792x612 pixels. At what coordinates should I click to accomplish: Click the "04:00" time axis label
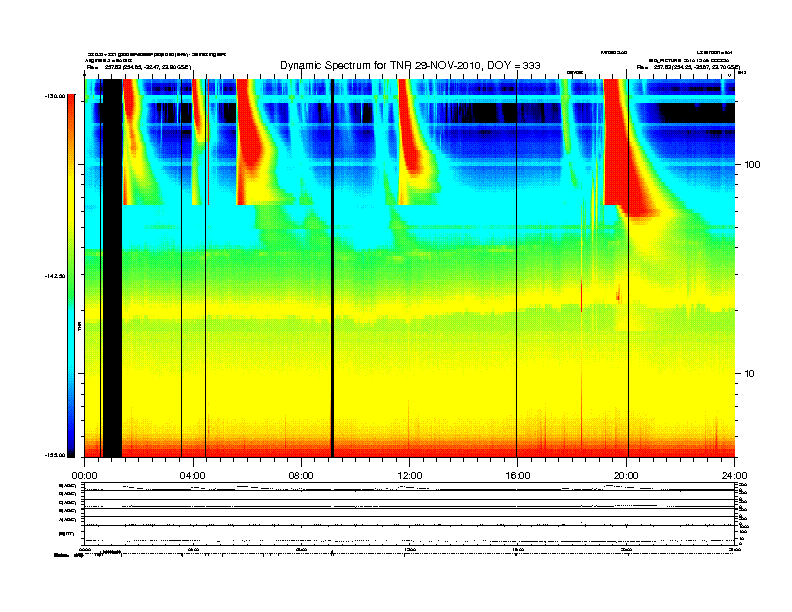pyautogui.click(x=193, y=476)
